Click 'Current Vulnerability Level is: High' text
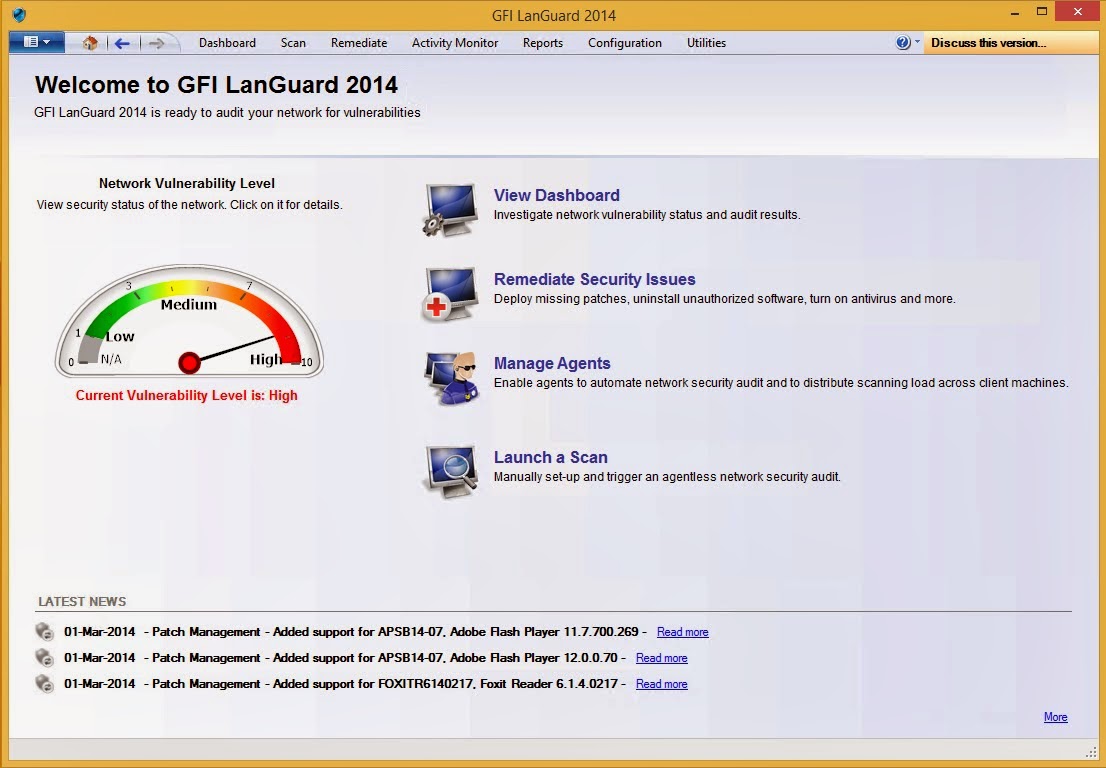Image resolution: width=1106 pixels, height=768 pixels. point(187,396)
